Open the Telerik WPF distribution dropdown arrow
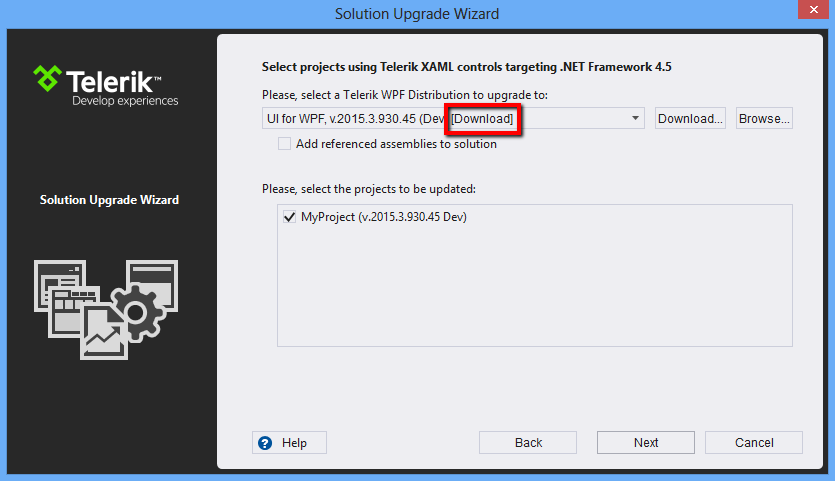Image resolution: width=835 pixels, height=481 pixels. [635, 118]
